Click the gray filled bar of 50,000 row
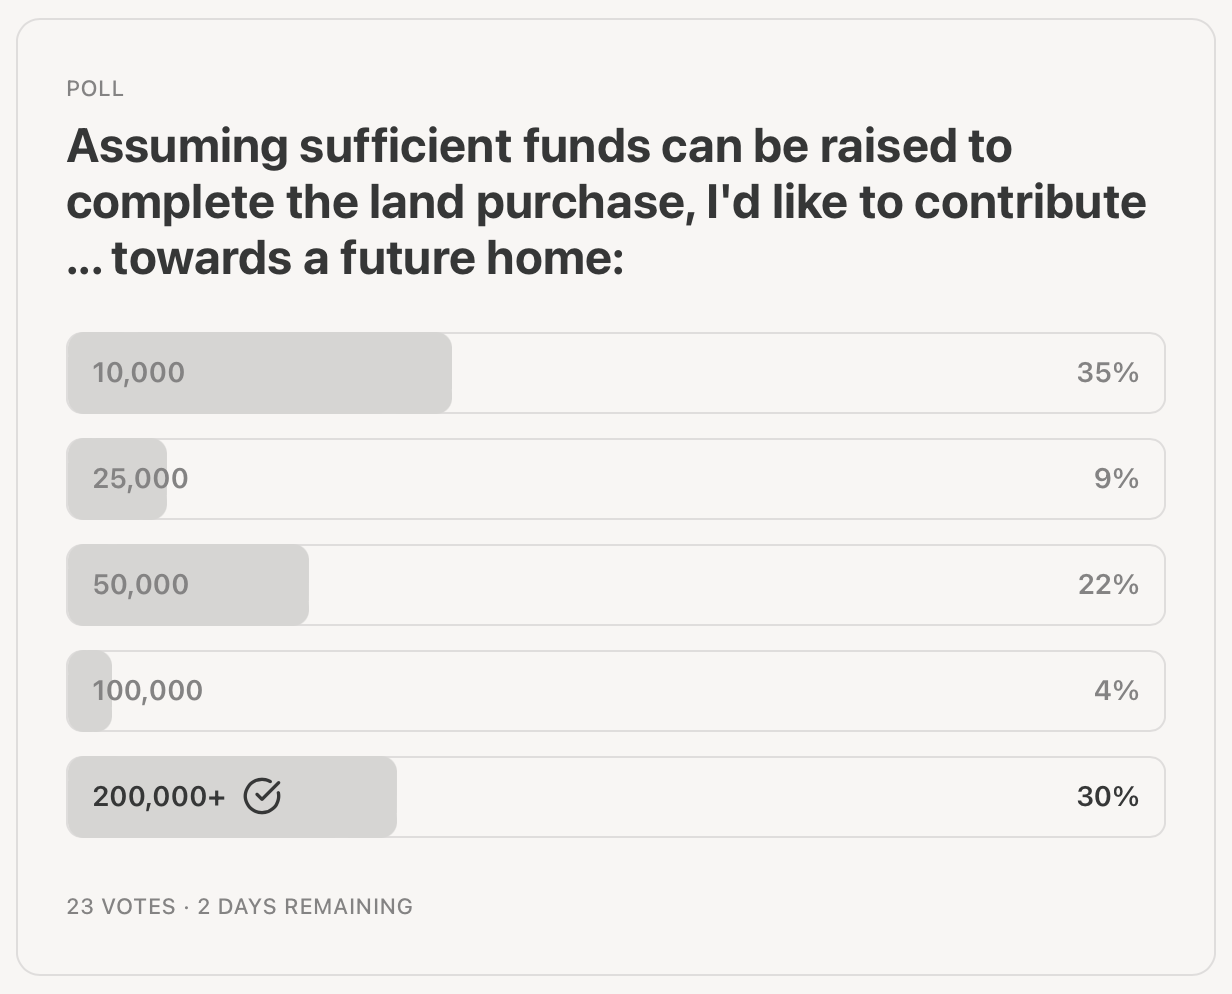Screen dimensions: 1232x994 250,585
